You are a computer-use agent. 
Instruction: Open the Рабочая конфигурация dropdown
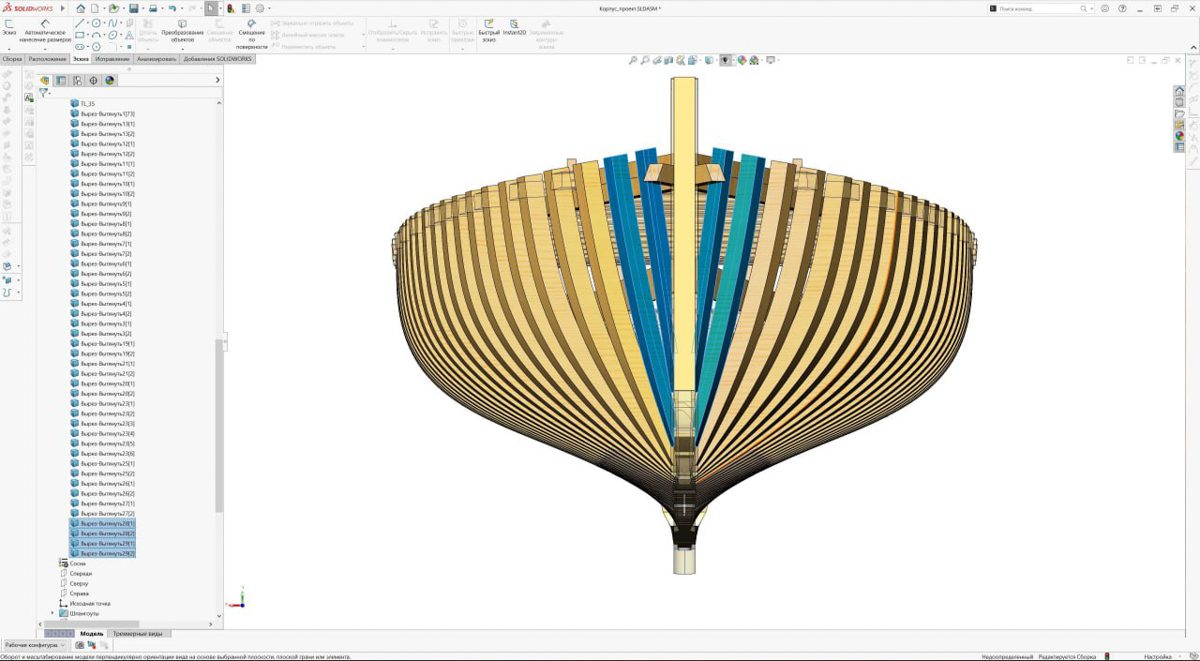(x=35, y=646)
